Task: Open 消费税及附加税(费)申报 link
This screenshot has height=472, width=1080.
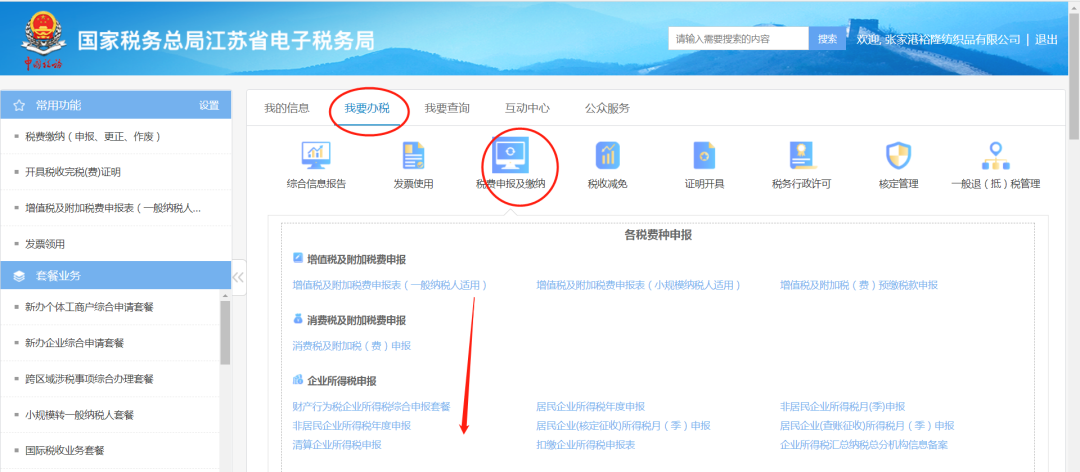Action: point(351,346)
